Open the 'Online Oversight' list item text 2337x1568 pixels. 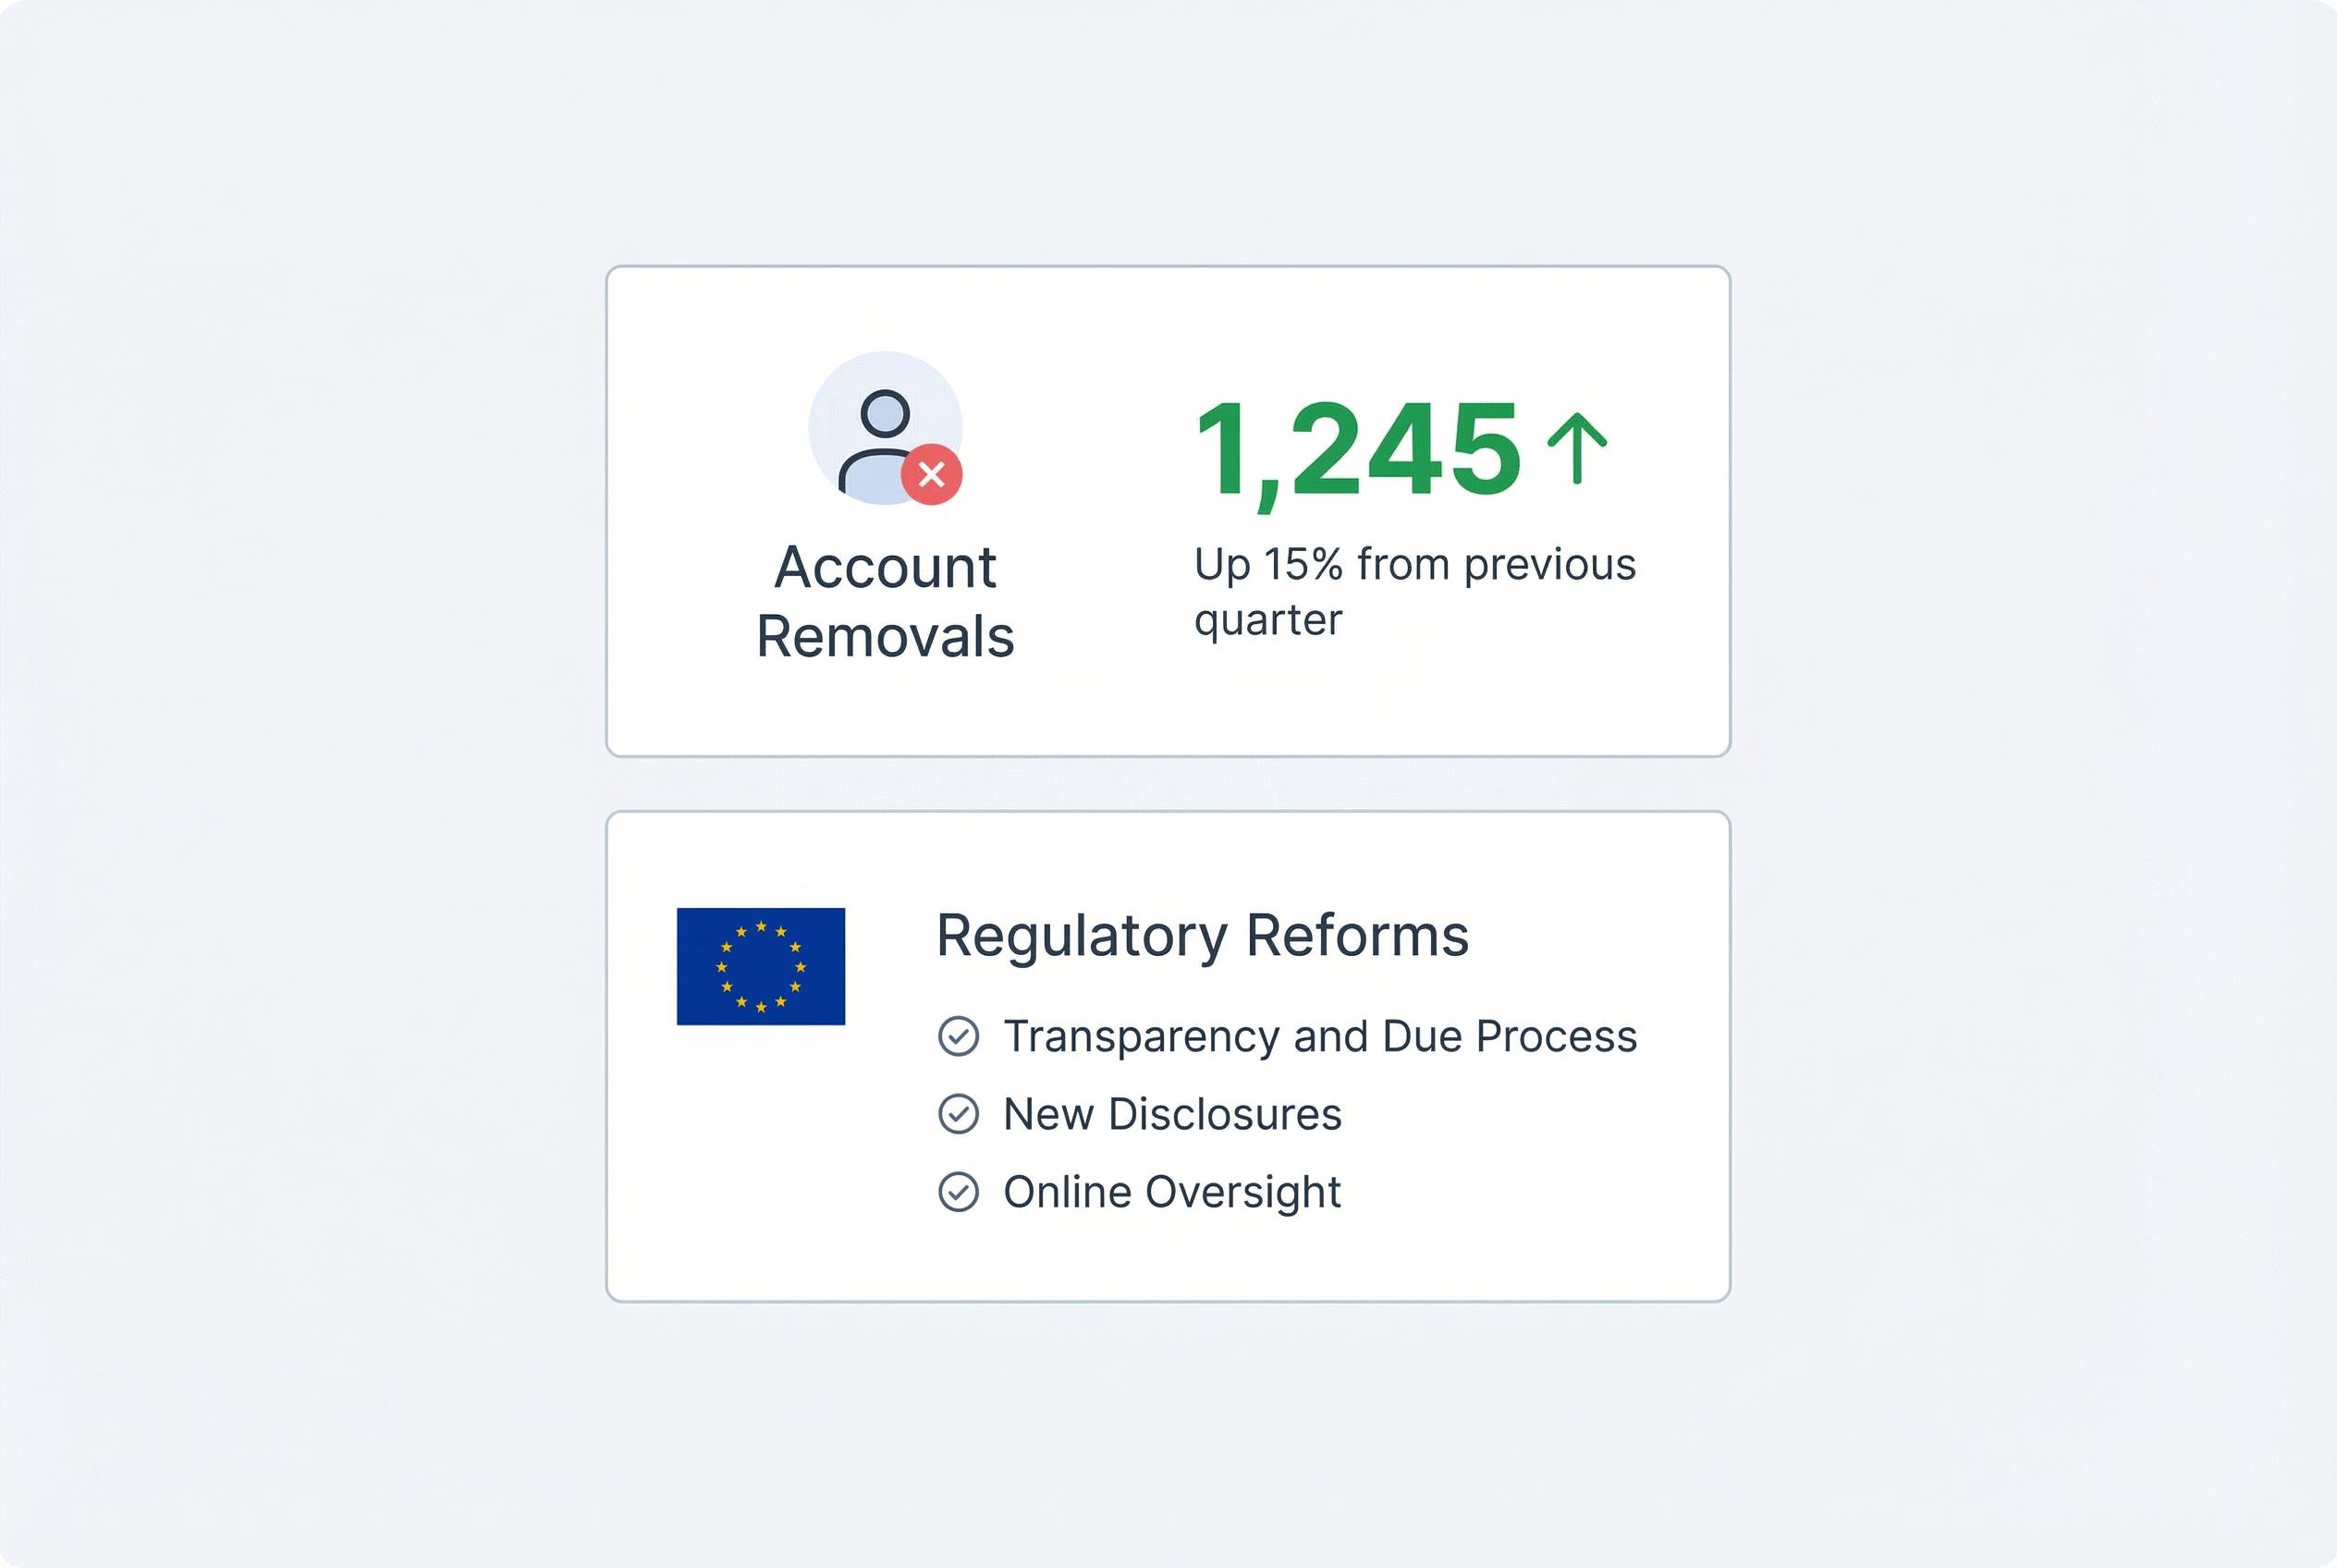[1172, 1192]
